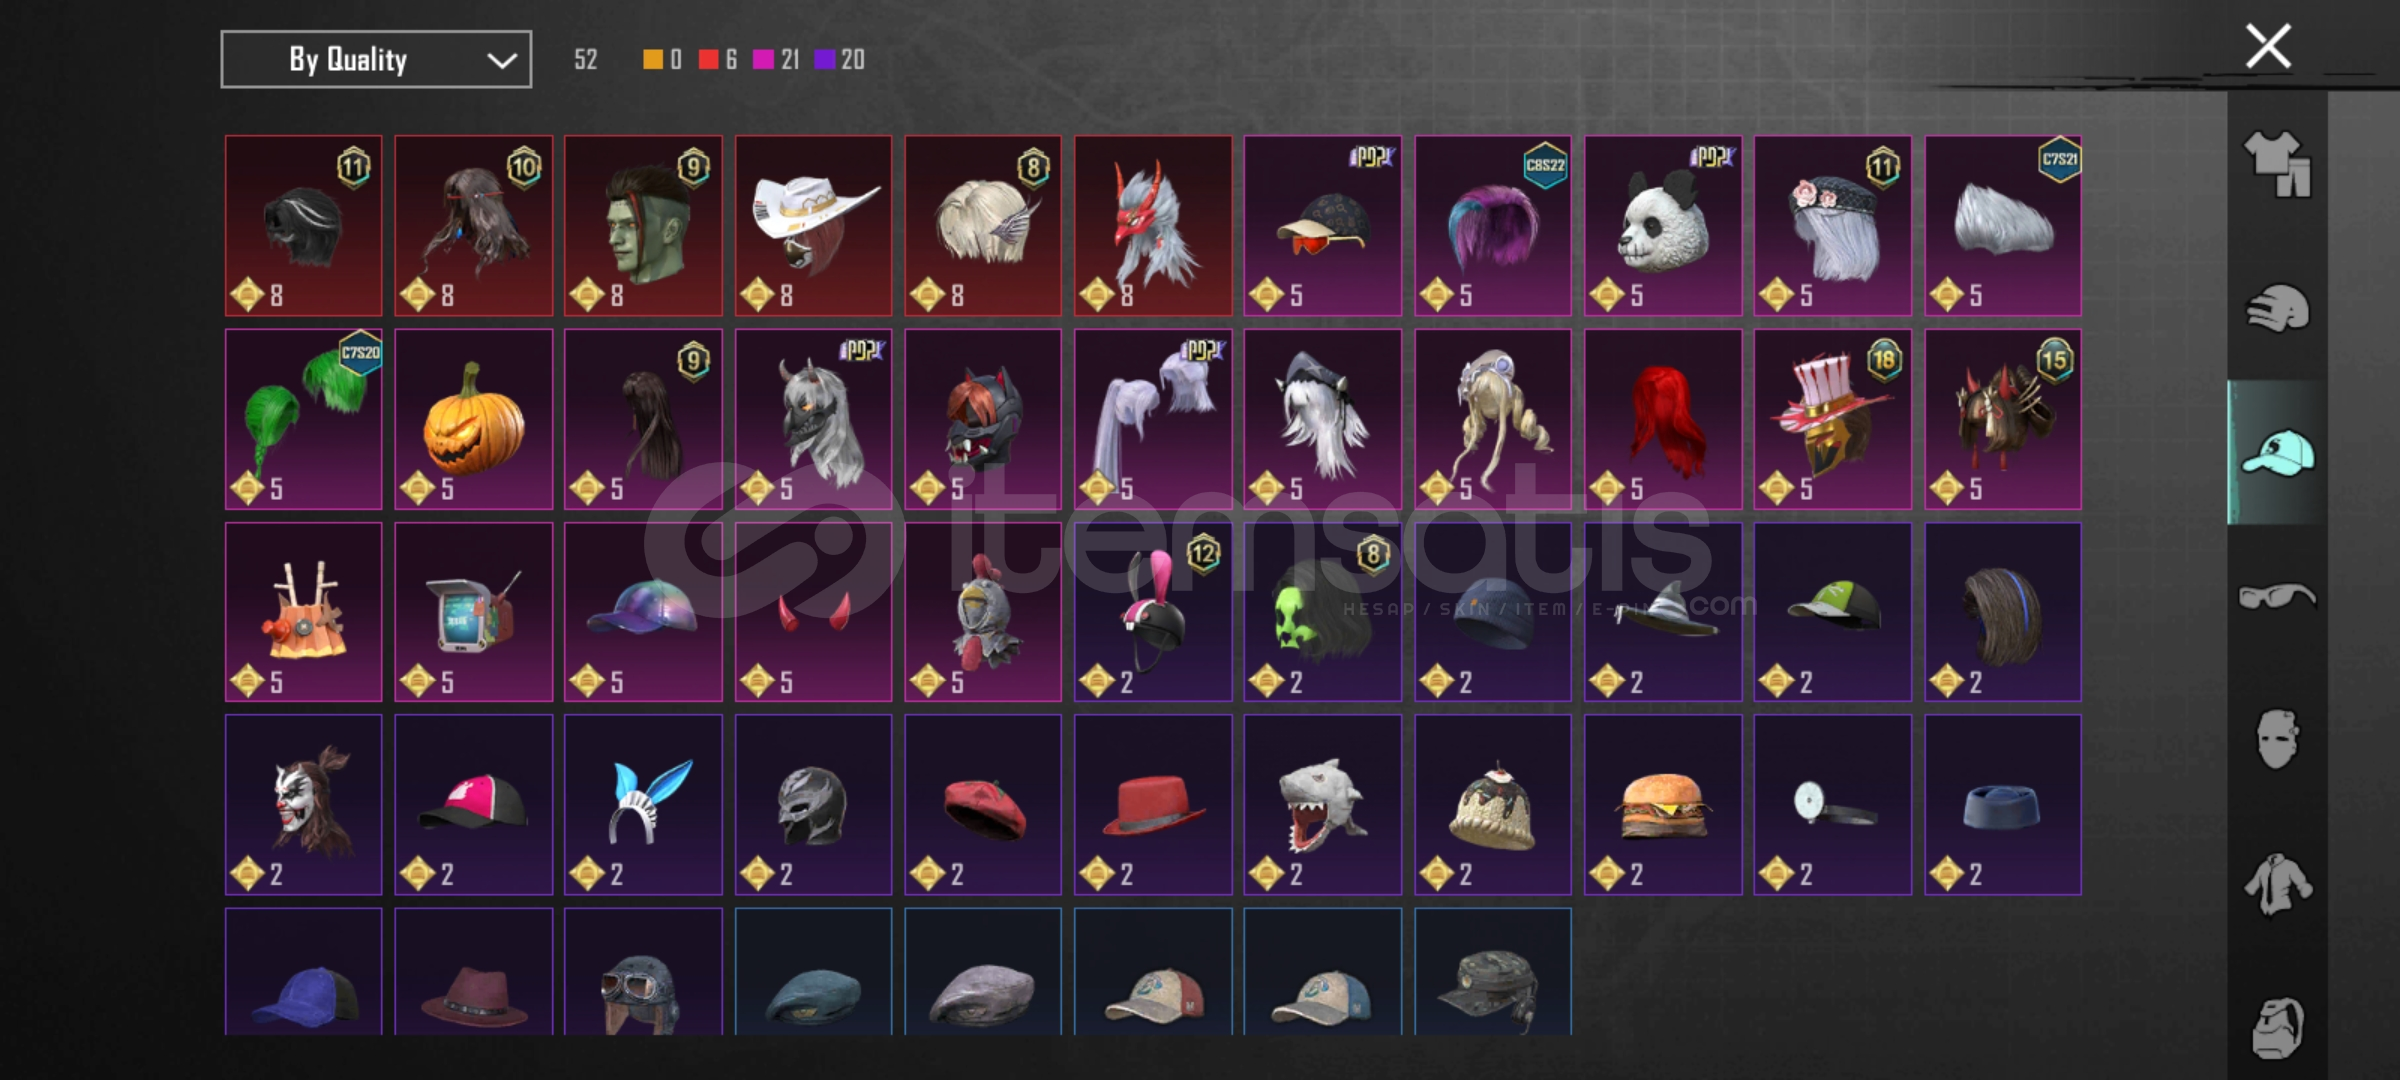Select the jacket category sidebar icon
2400x1080 pixels.
[2277, 884]
